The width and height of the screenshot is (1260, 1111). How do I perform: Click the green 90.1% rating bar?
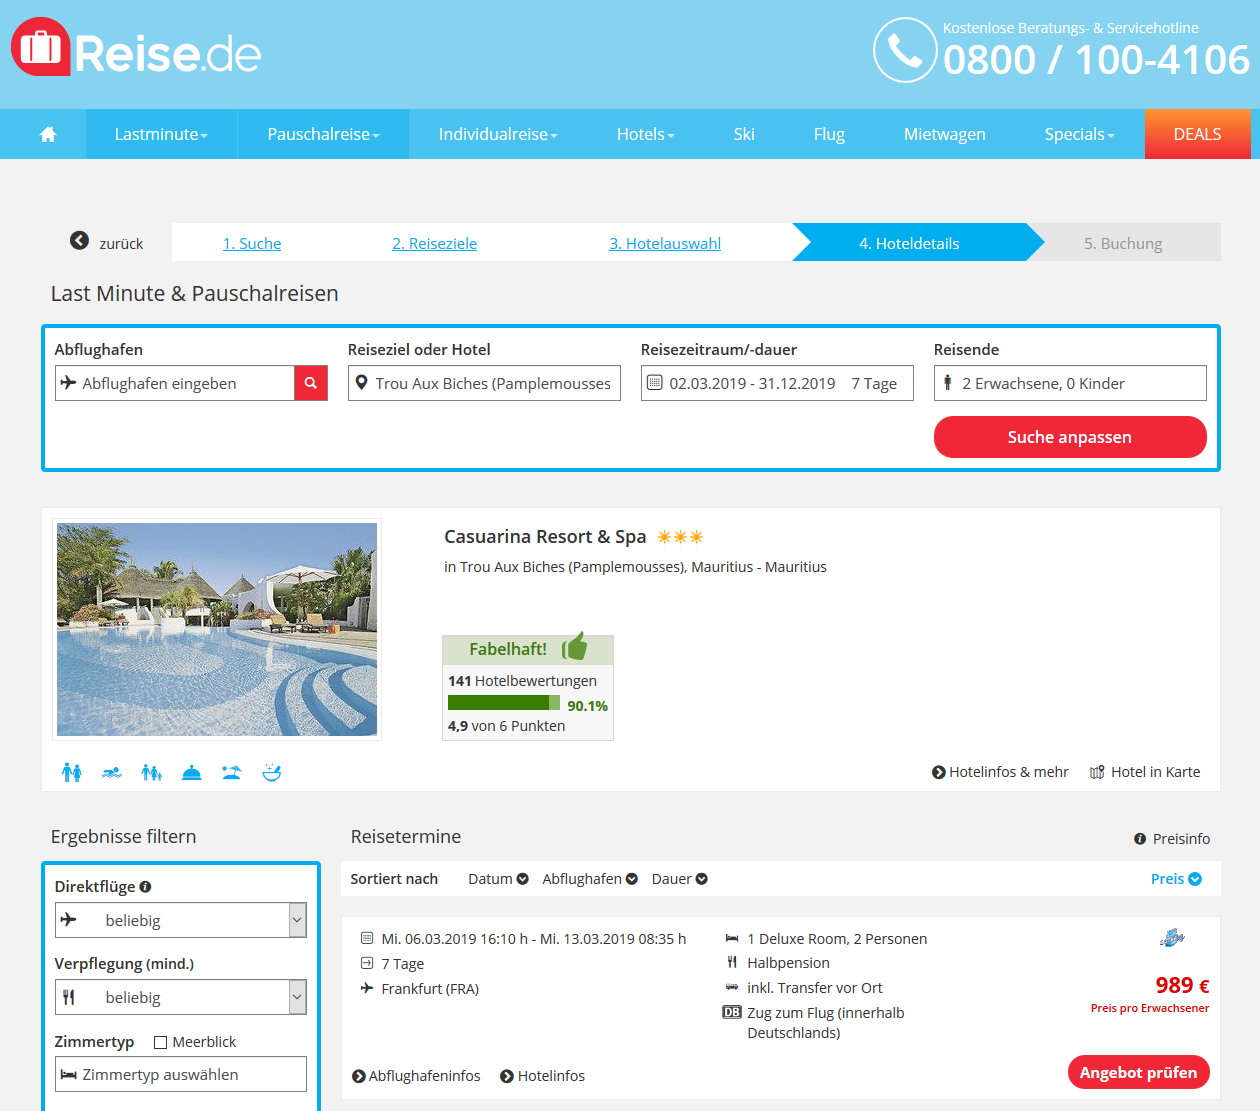pos(504,703)
